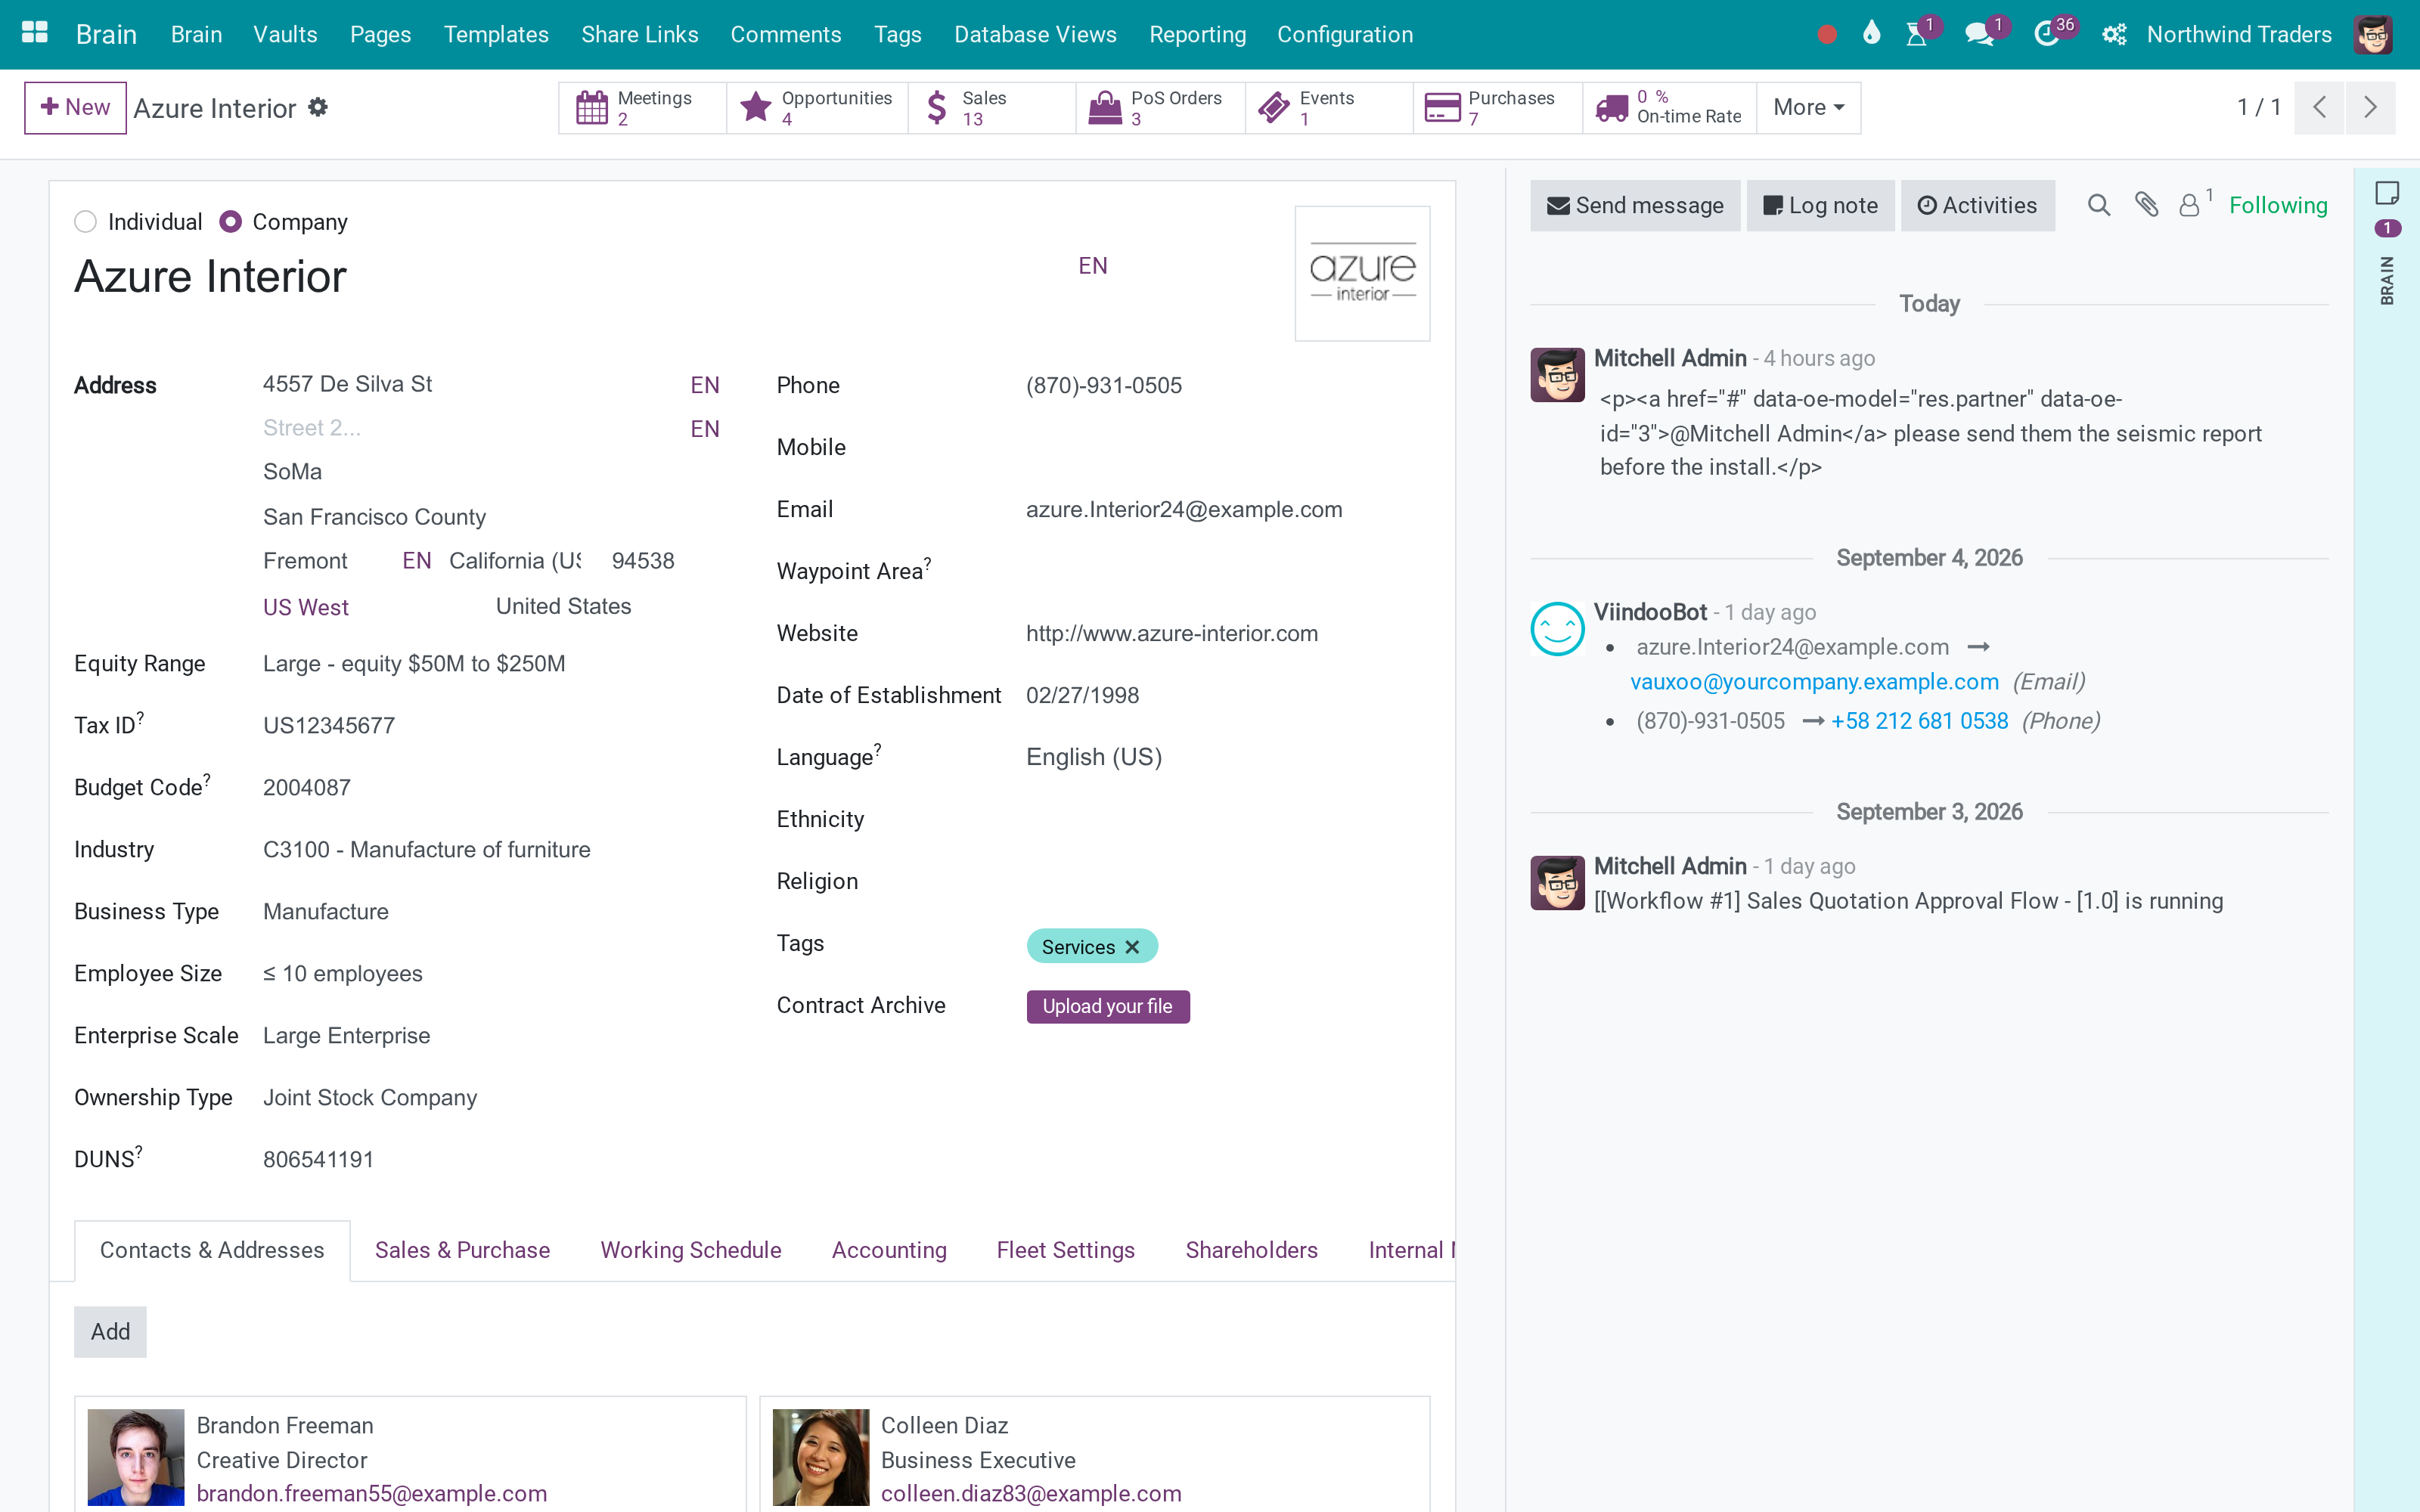The image size is (2420, 1512).
Task: Open Sales stat button
Action: click(x=992, y=108)
